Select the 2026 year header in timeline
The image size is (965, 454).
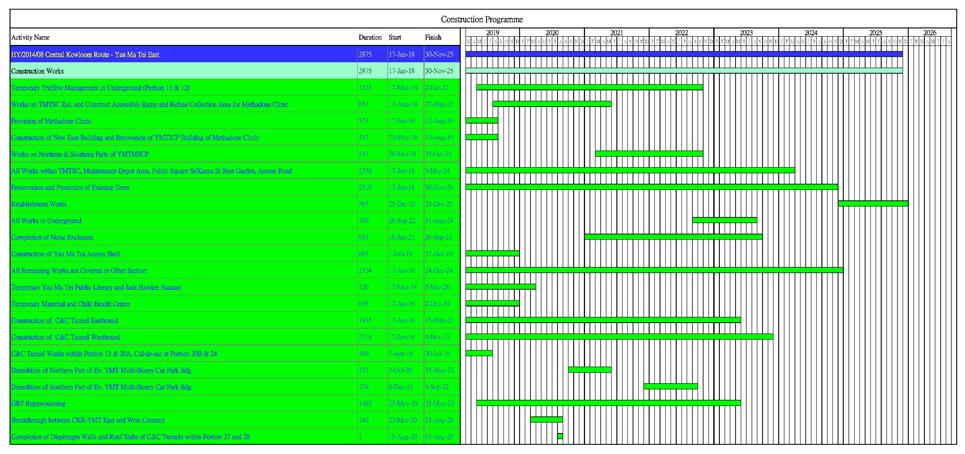pos(930,33)
